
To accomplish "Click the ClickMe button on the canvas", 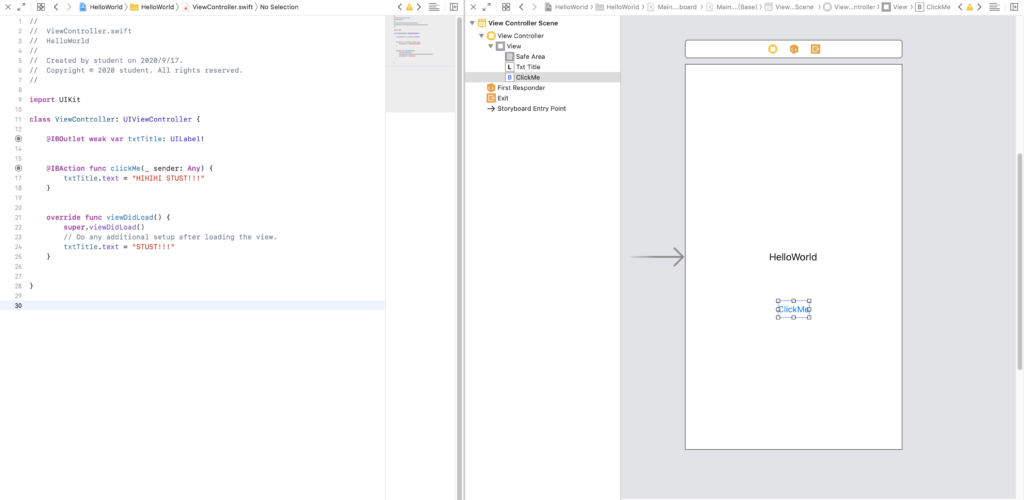I will [793, 309].
